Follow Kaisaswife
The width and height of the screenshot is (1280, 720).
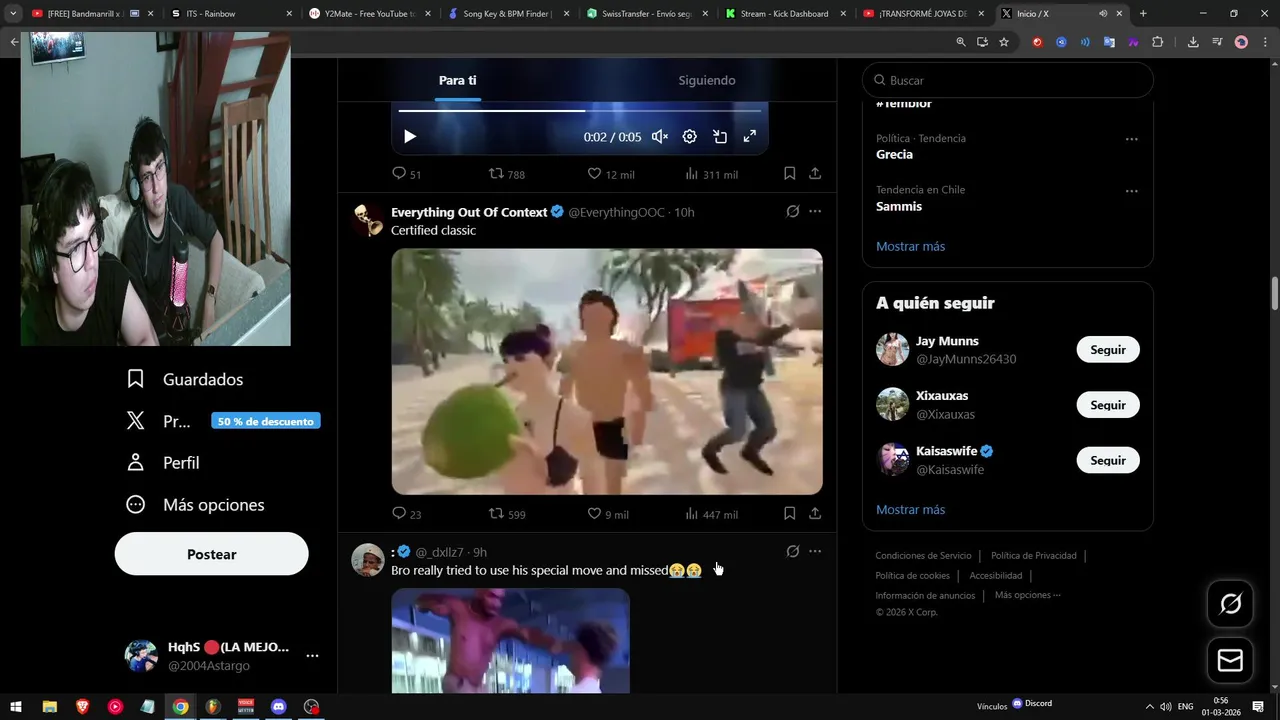coord(1108,460)
